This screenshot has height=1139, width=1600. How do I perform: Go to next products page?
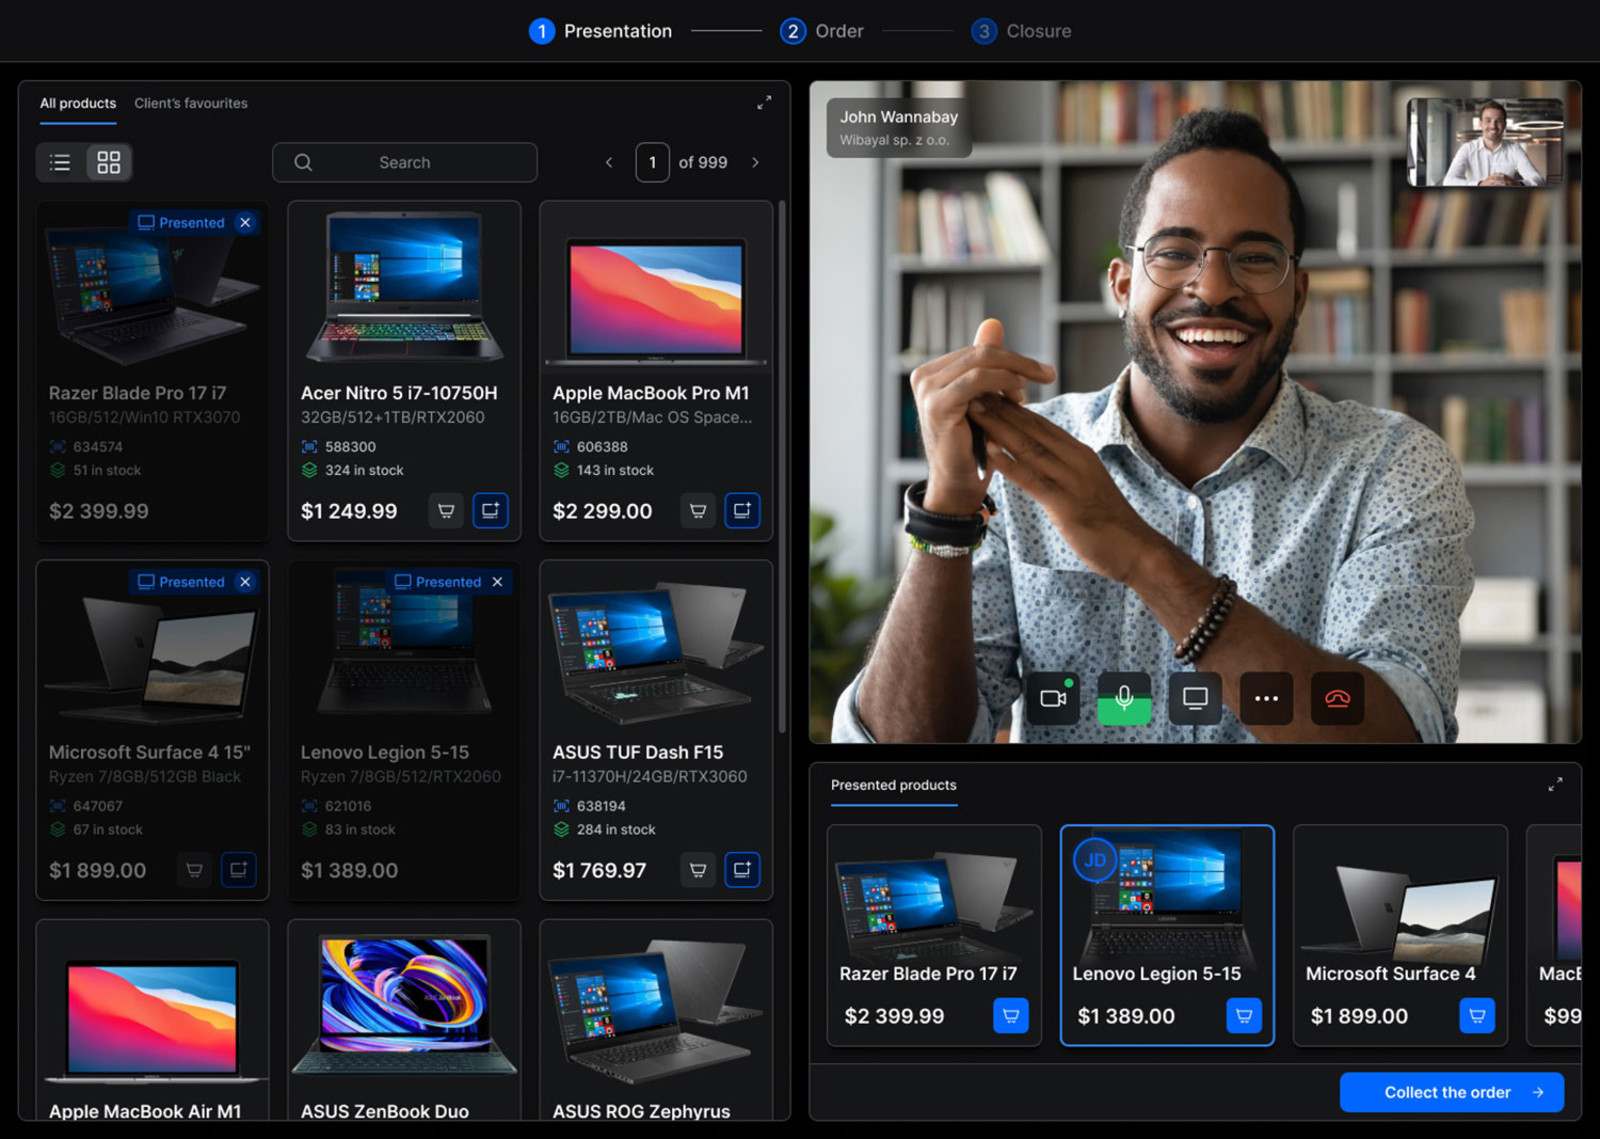[755, 162]
